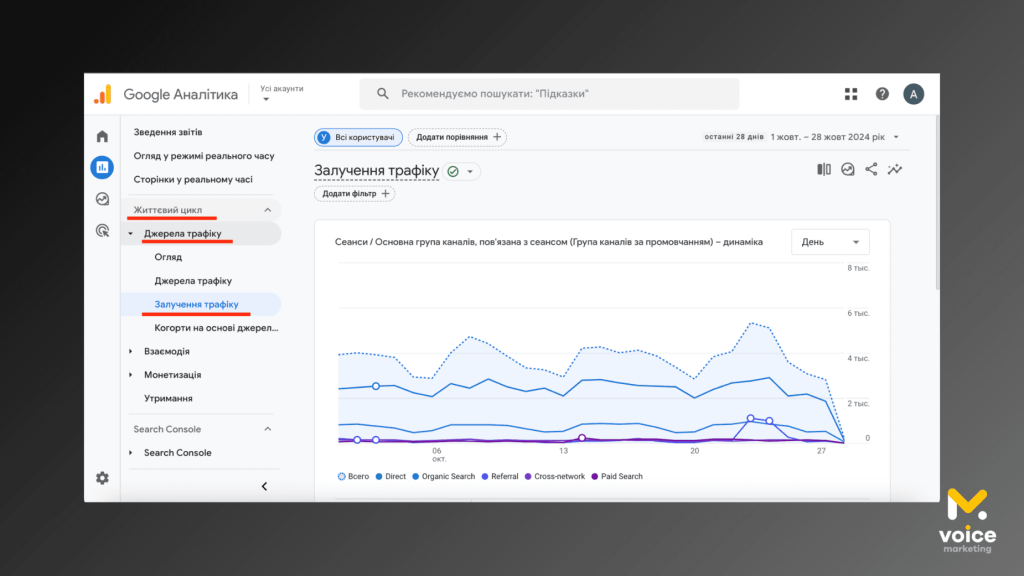1024x576 pixels.
Task: Open the Help question mark icon
Action: (x=882, y=94)
